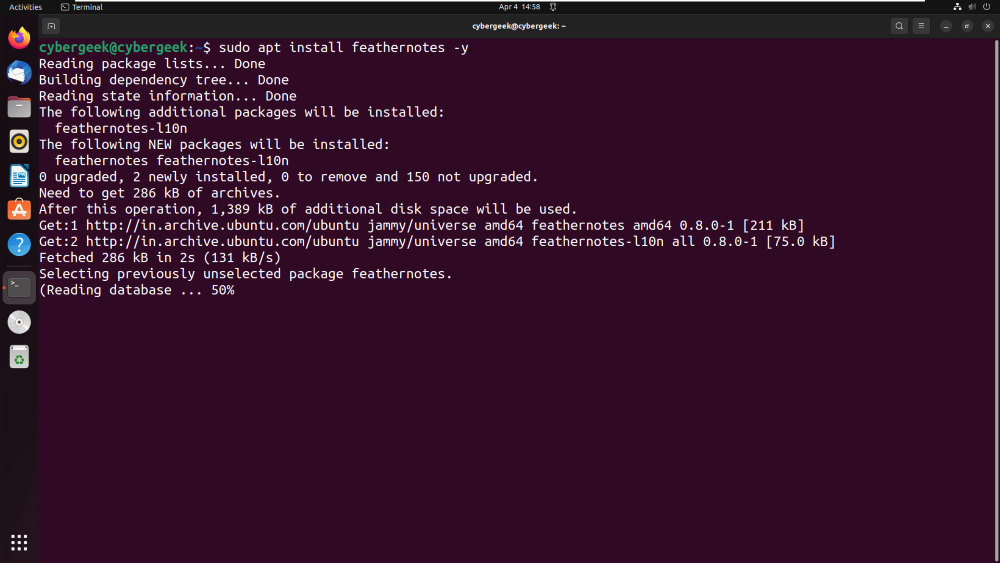
Task: Click the Terminal icon in dock
Action: tap(19, 287)
